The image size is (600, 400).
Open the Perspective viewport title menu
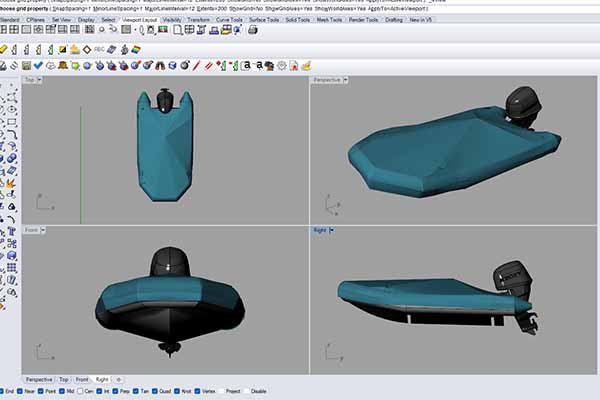click(327, 80)
